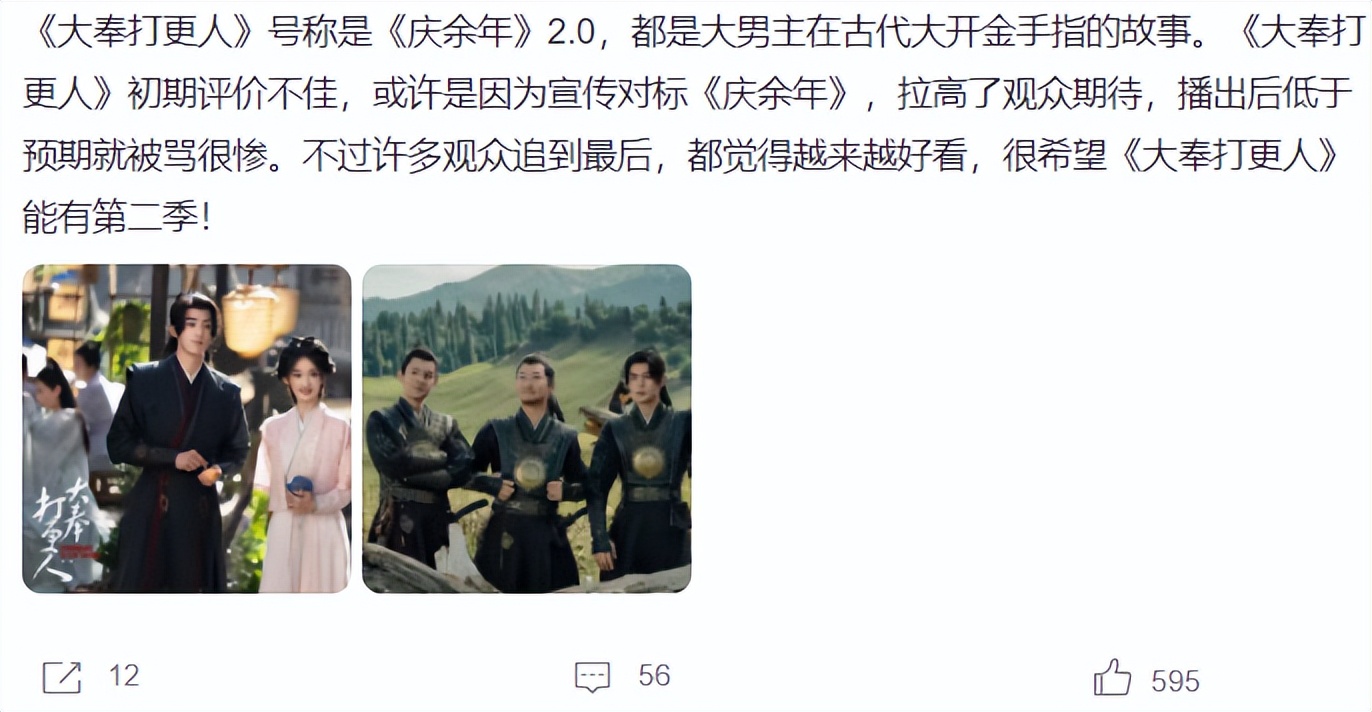Screen dimensions: 1372x712
Task: Open comments via the speech bubble icon
Action: pos(592,677)
